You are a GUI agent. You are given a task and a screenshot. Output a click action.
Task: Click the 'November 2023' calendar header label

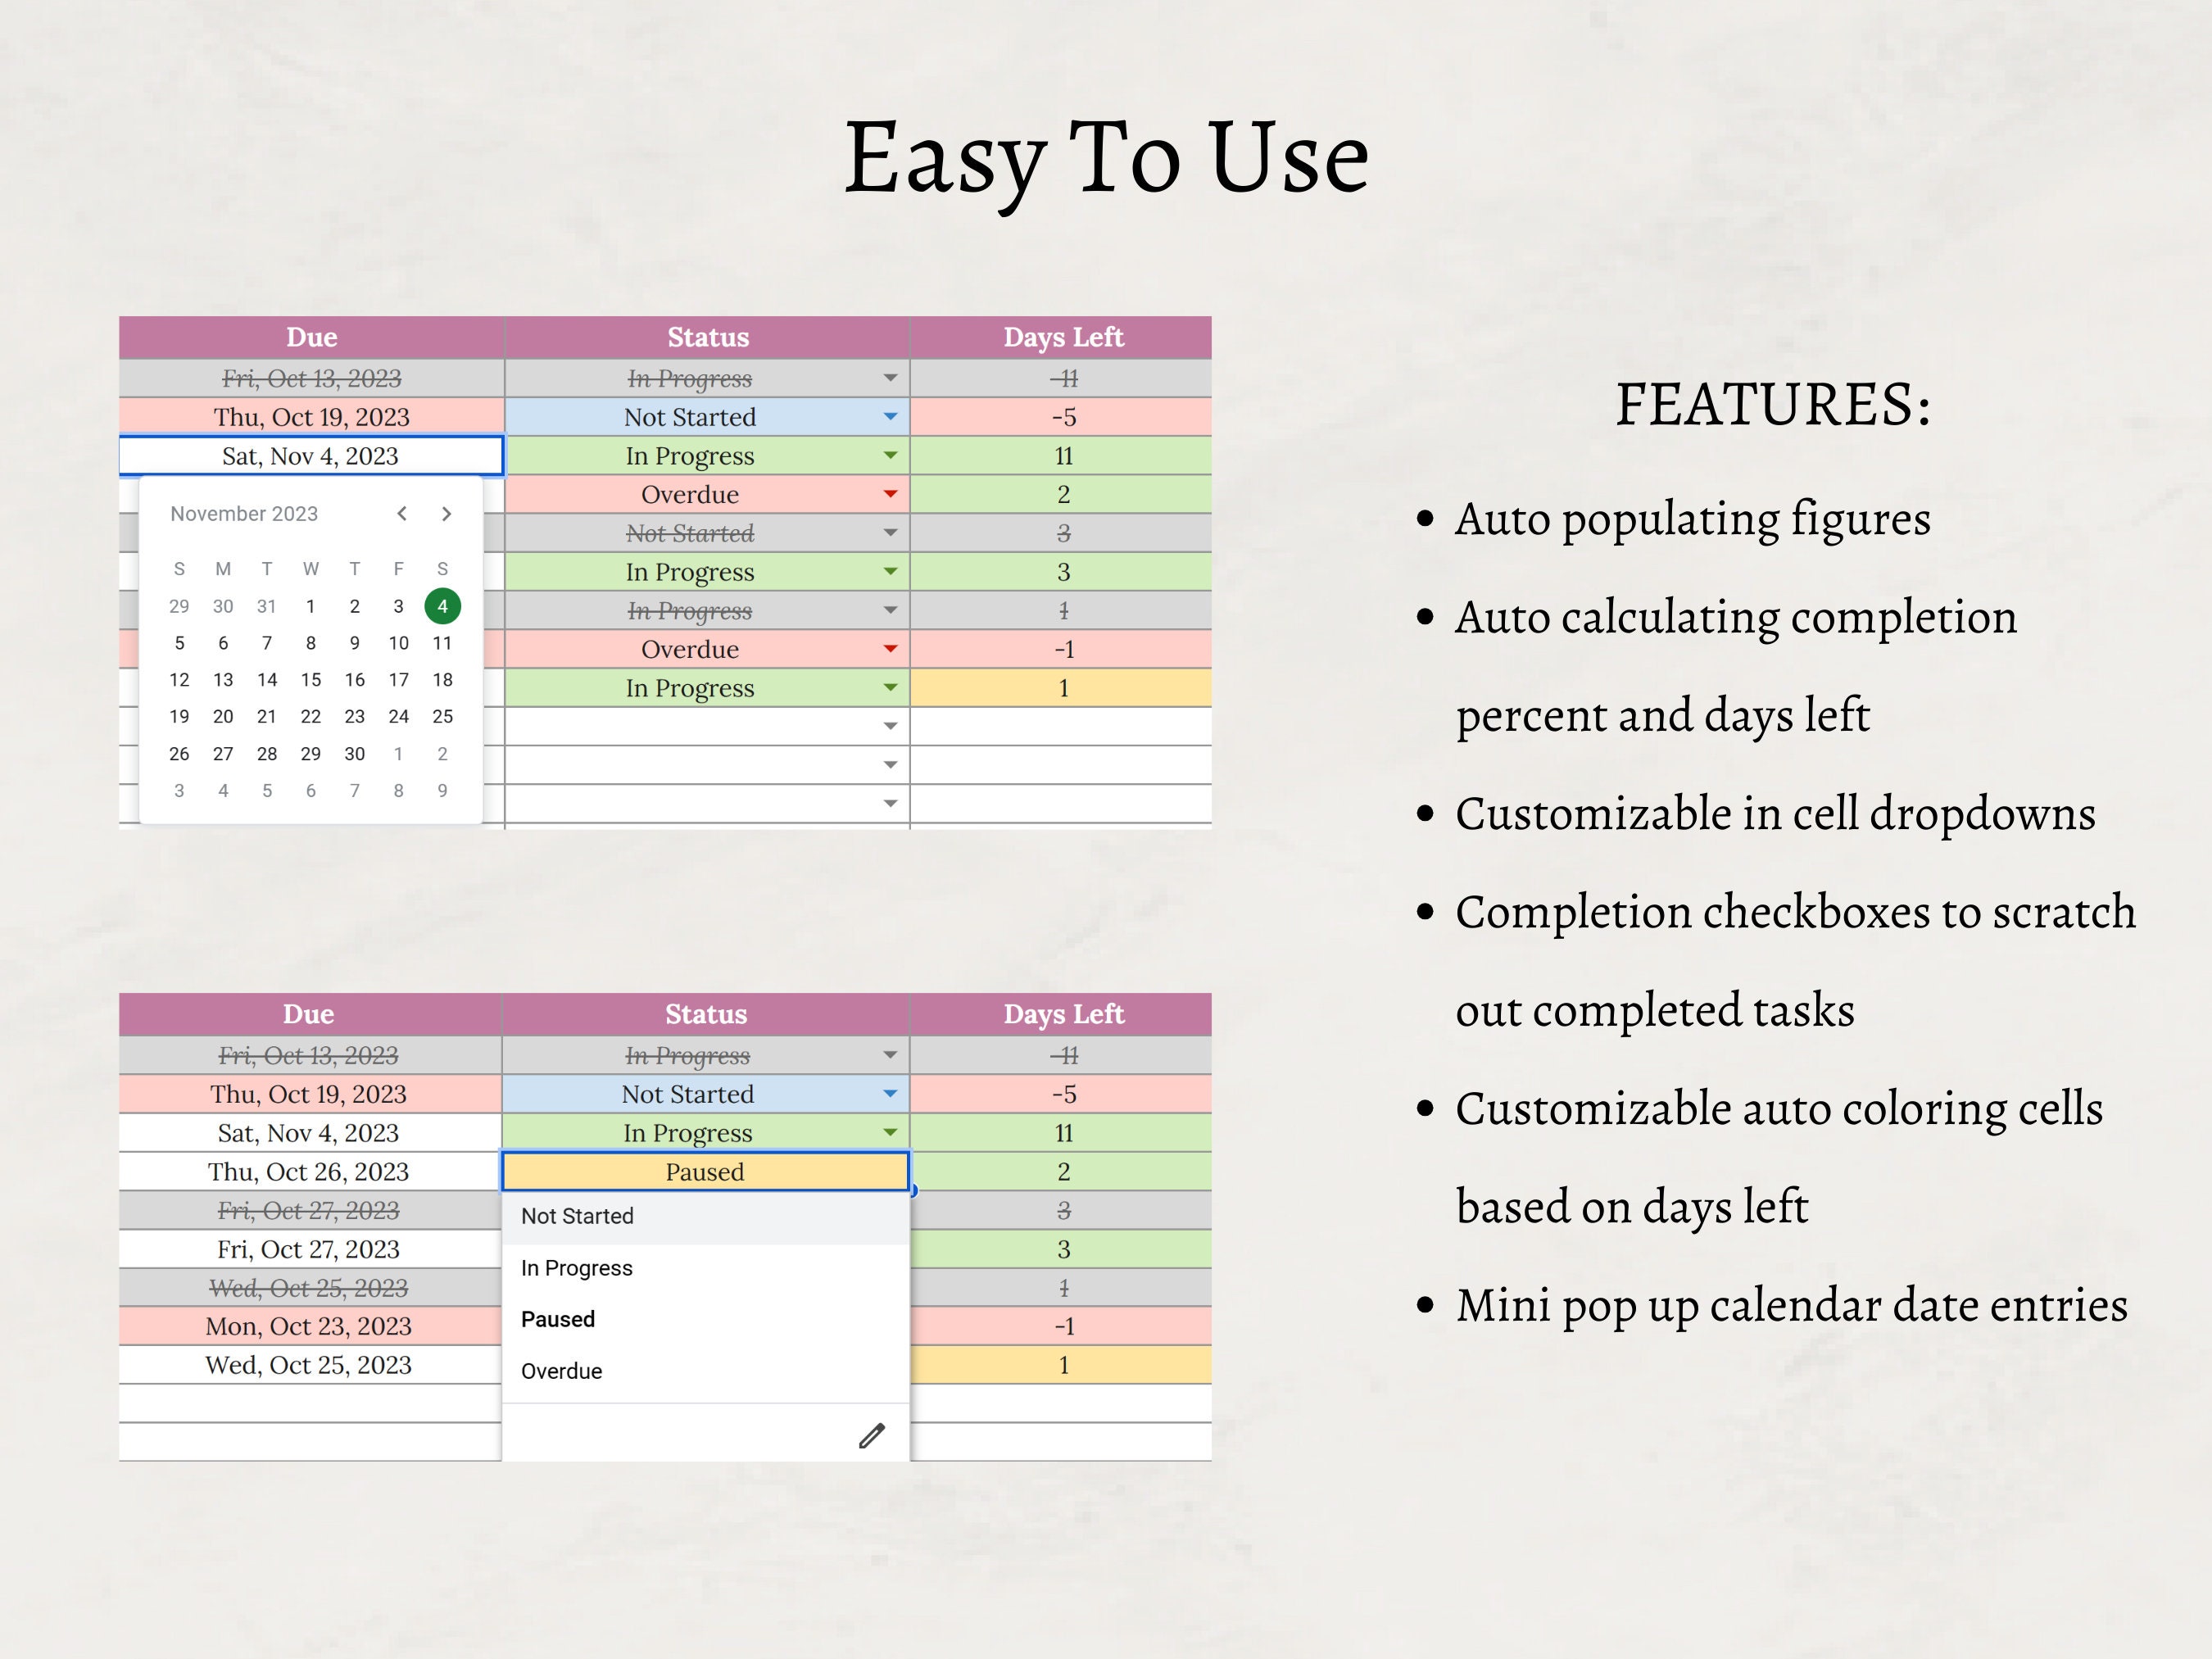[243, 513]
